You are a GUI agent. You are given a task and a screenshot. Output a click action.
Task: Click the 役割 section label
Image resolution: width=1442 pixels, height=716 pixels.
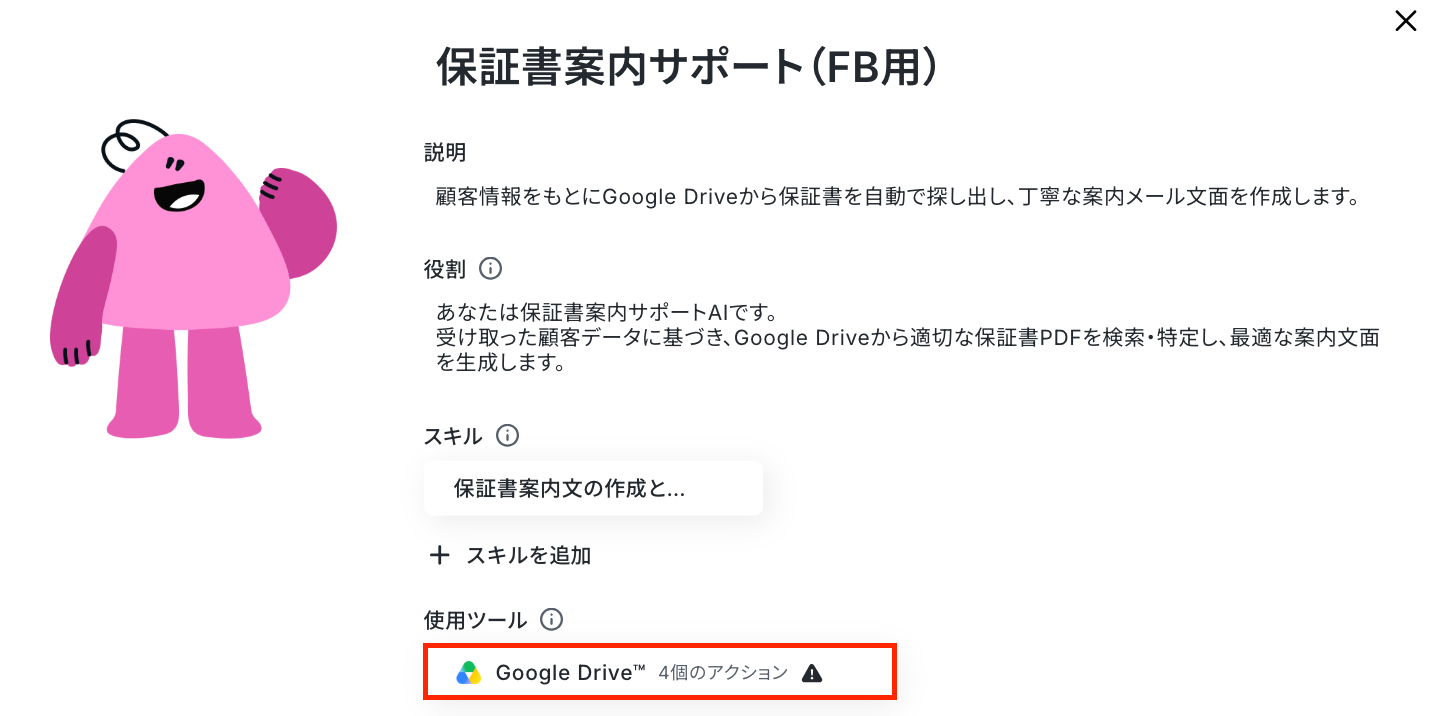[445, 269]
